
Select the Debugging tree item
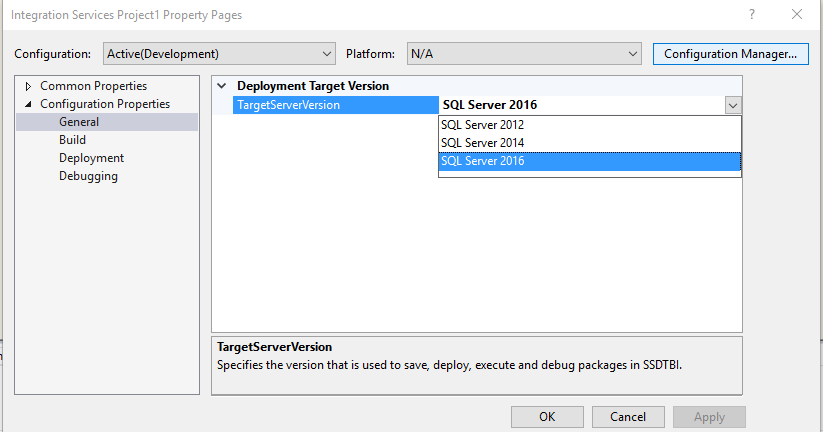(x=88, y=176)
